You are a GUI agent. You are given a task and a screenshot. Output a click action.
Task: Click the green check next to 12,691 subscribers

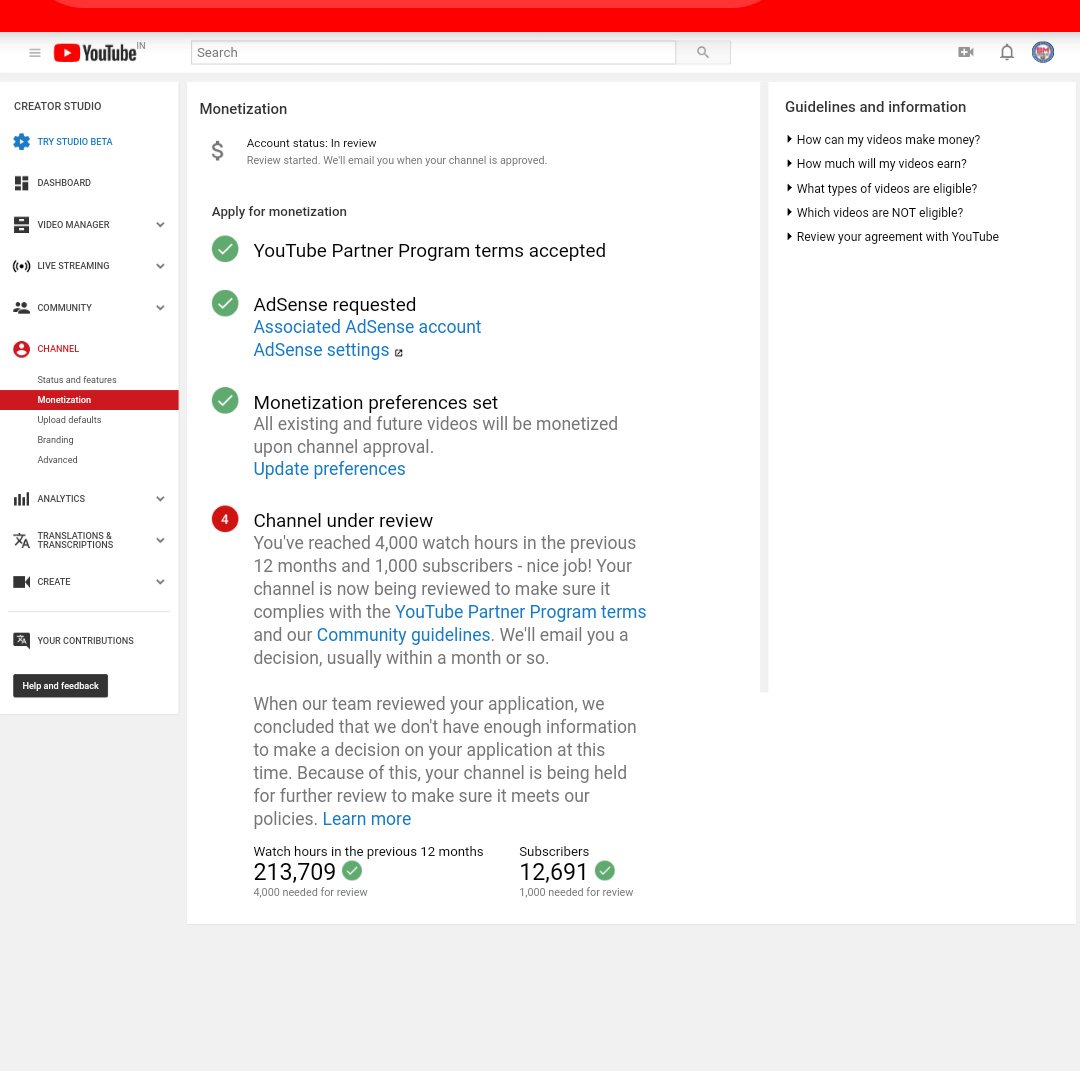click(x=605, y=871)
